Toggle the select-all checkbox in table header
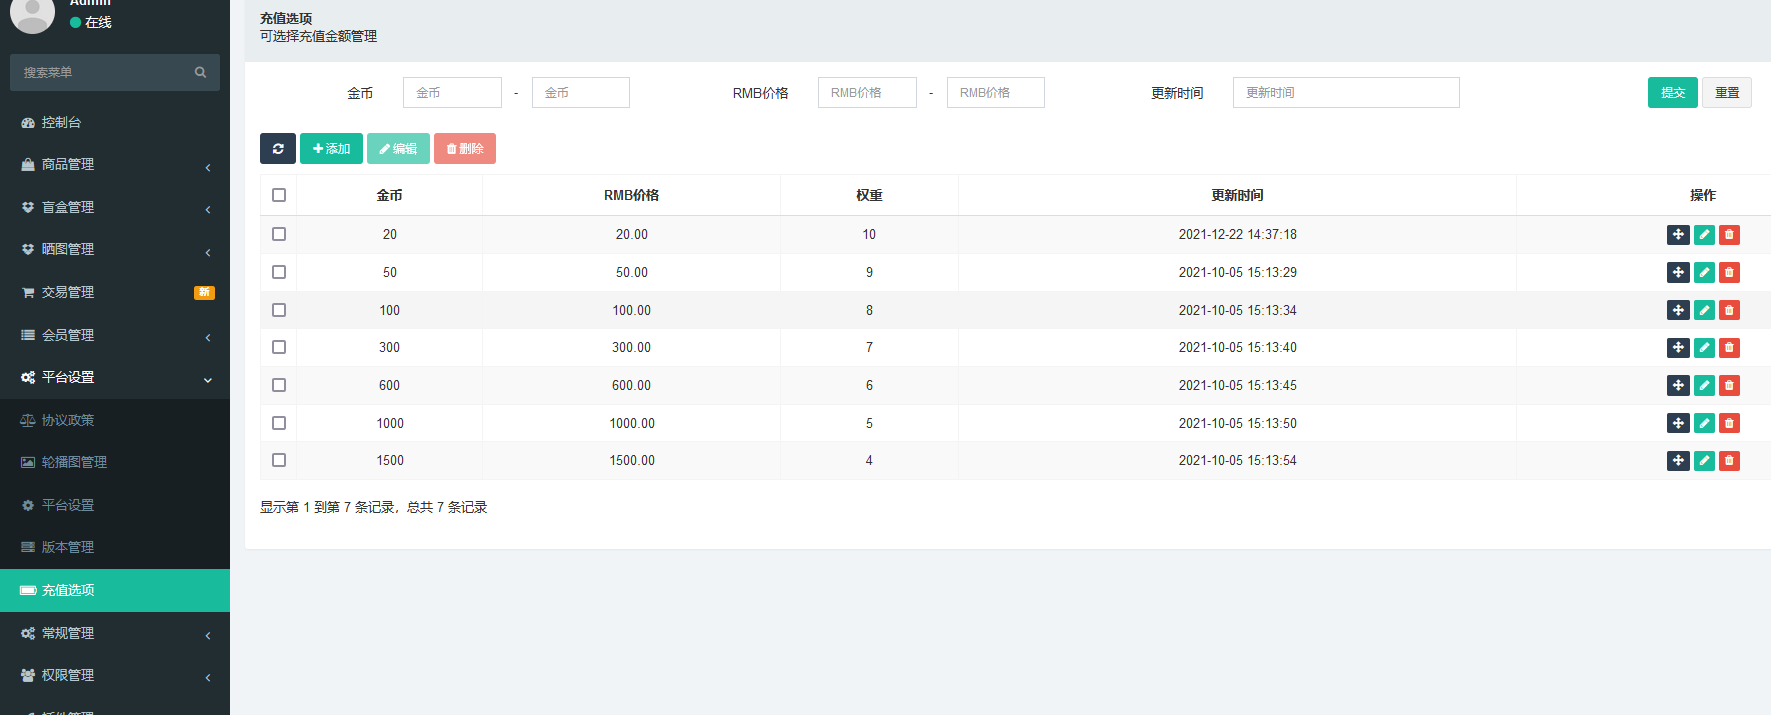1771x715 pixels. click(279, 195)
